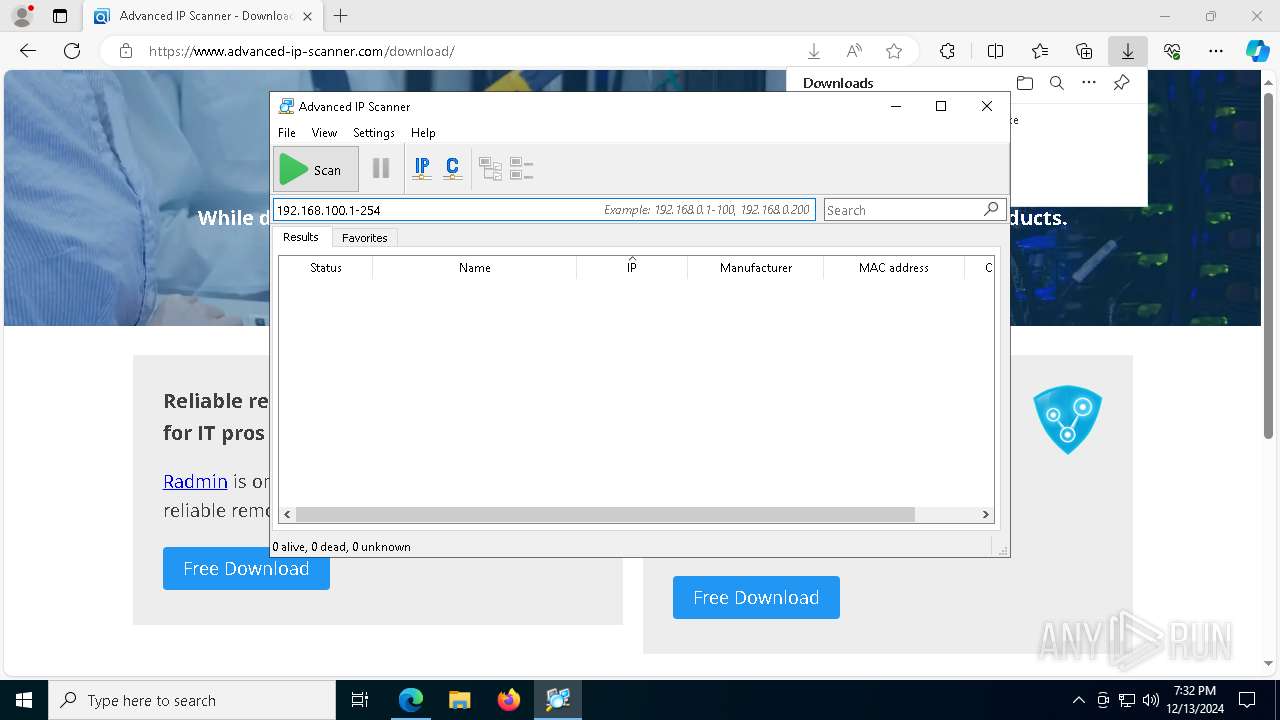Click the IP range toolbar icon
1280x720 pixels.
coord(422,169)
